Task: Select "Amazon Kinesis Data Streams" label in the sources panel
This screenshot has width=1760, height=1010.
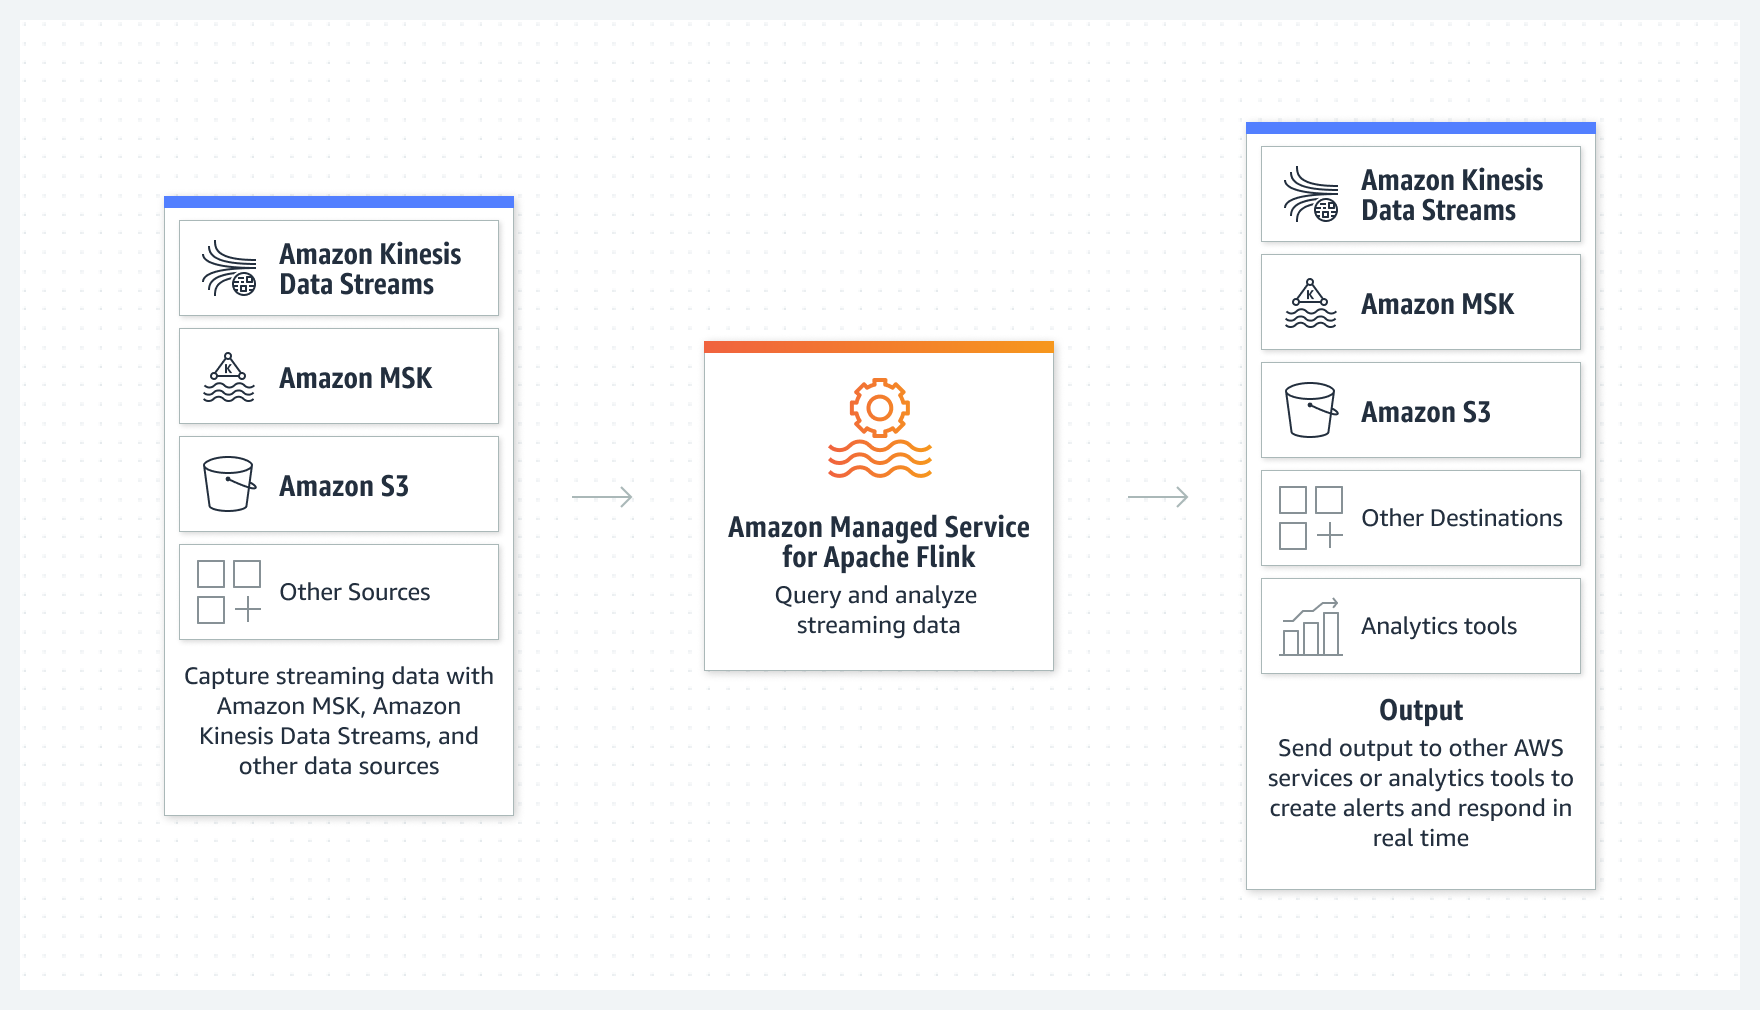Action: coord(370,269)
